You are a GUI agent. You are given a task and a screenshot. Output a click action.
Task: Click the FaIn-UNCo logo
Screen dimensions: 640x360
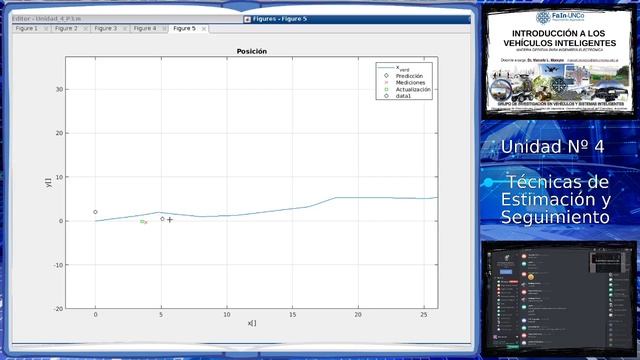[560, 18]
